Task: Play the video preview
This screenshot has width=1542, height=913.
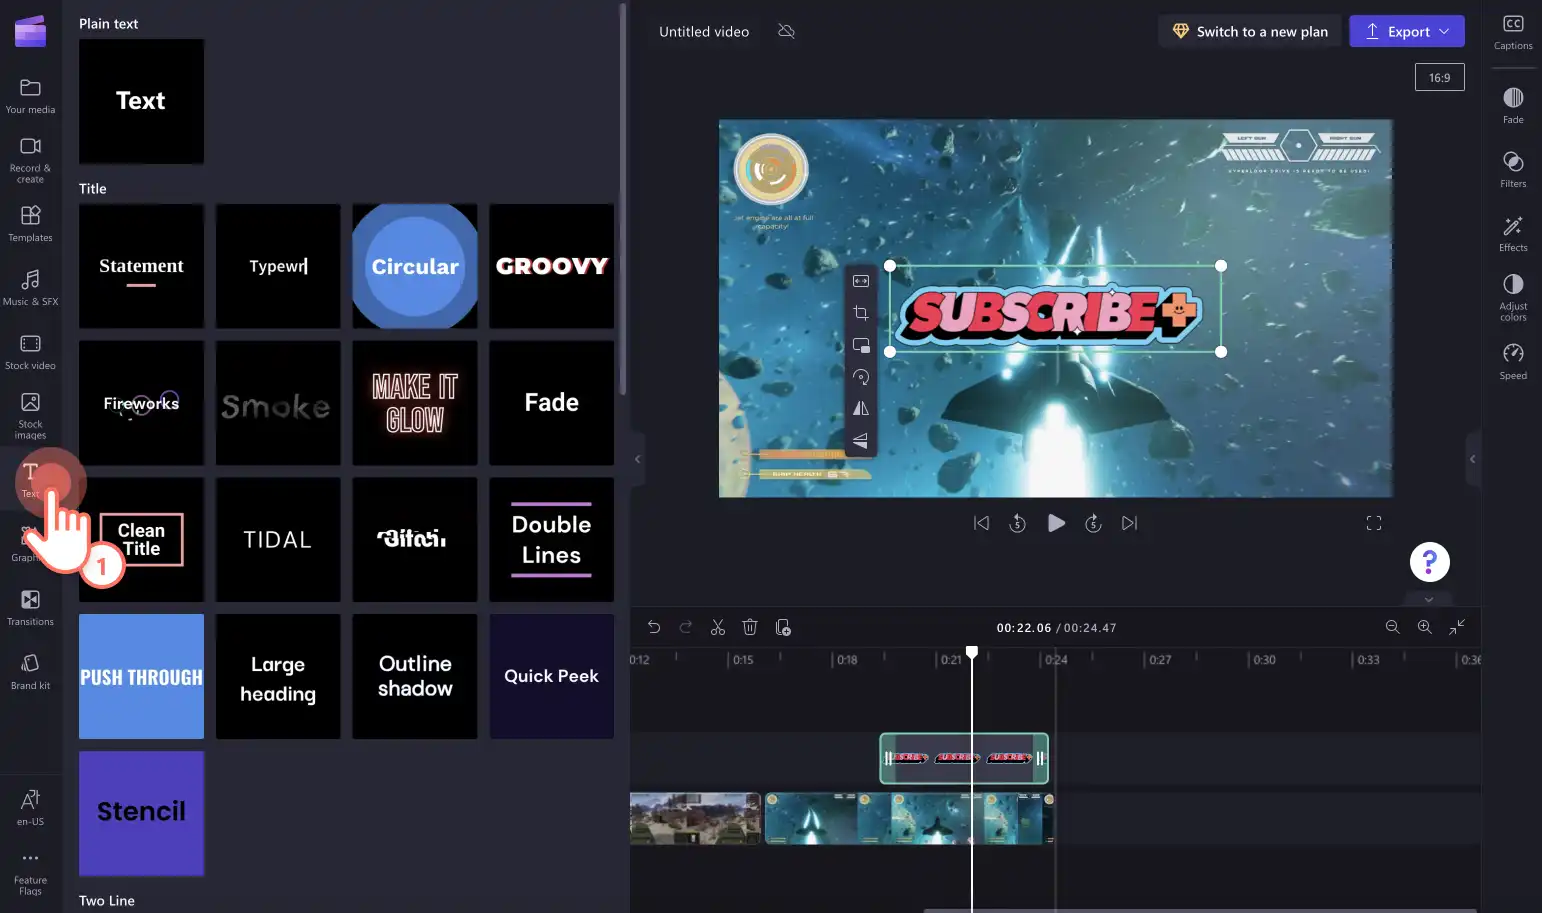Action: [x=1056, y=523]
